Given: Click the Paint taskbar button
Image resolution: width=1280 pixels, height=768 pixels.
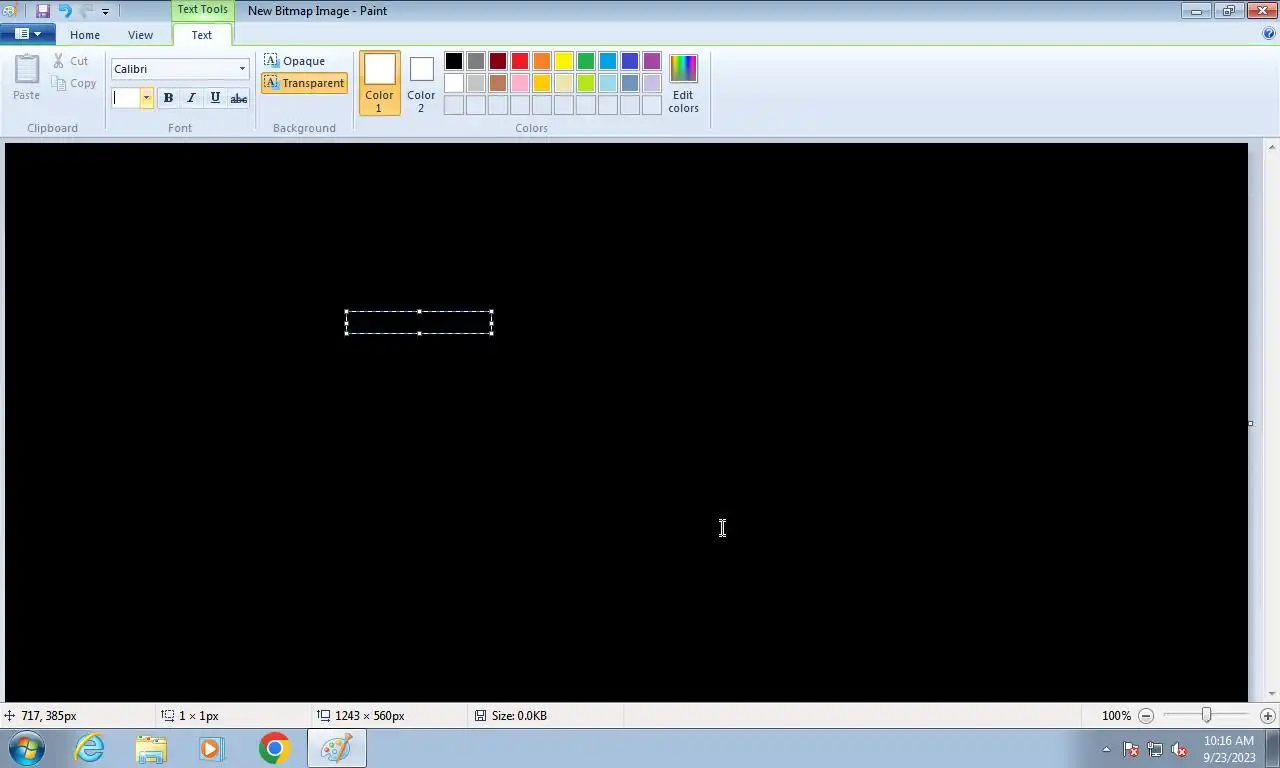Looking at the screenshot, I should [336, 748].
